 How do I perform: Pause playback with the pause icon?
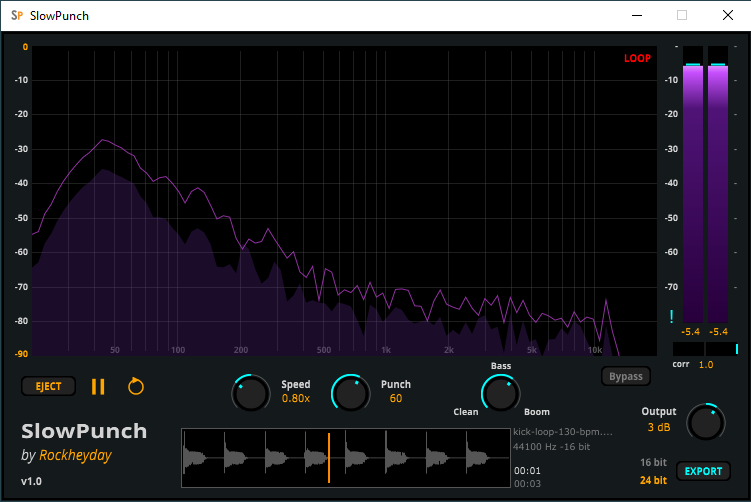pos(98,386)
